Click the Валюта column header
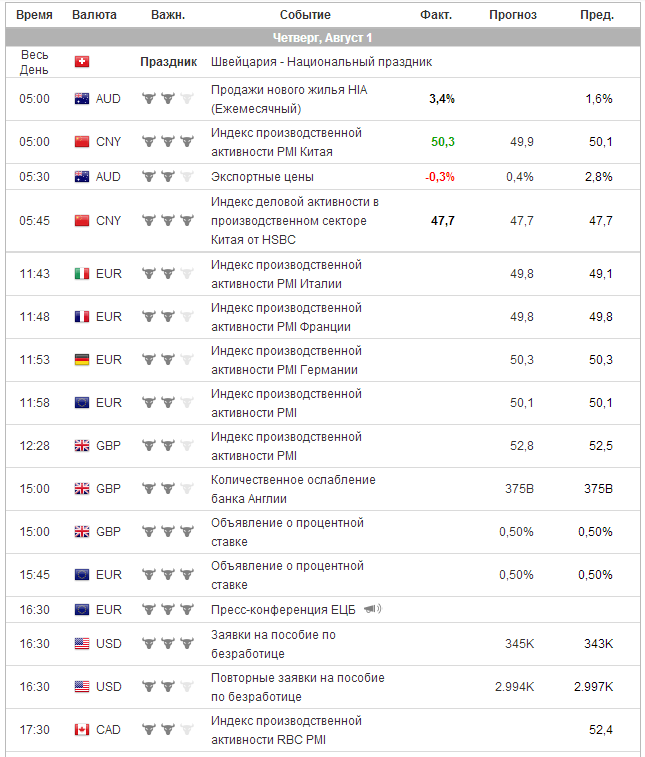The height and width of the screenshot is (757, 645). click(94, 15)
